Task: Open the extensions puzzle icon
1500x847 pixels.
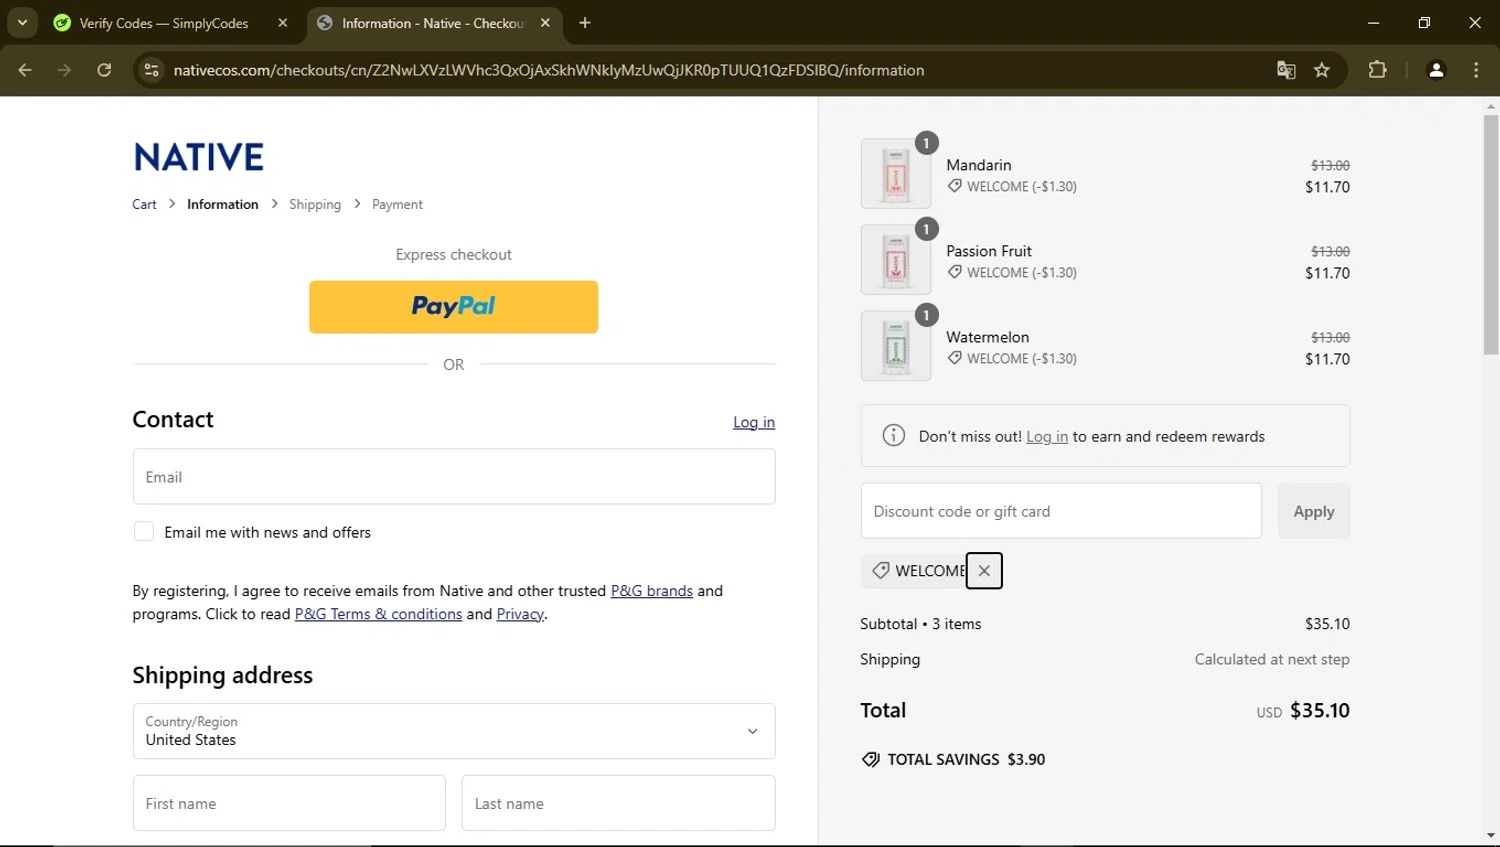Action: pyautogui.click(x=1377, y=70)
